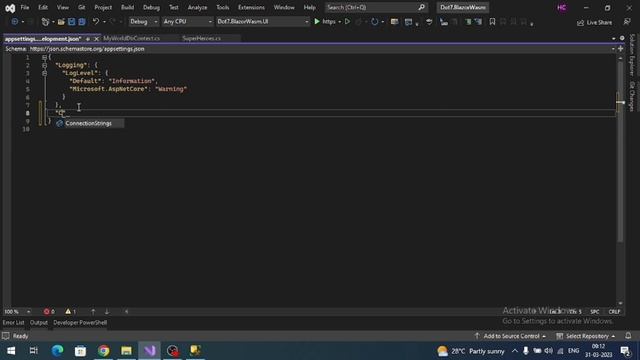Open the Undo history dropdown arrow
This screenshot has height=360, width=640.
[104, 22]
